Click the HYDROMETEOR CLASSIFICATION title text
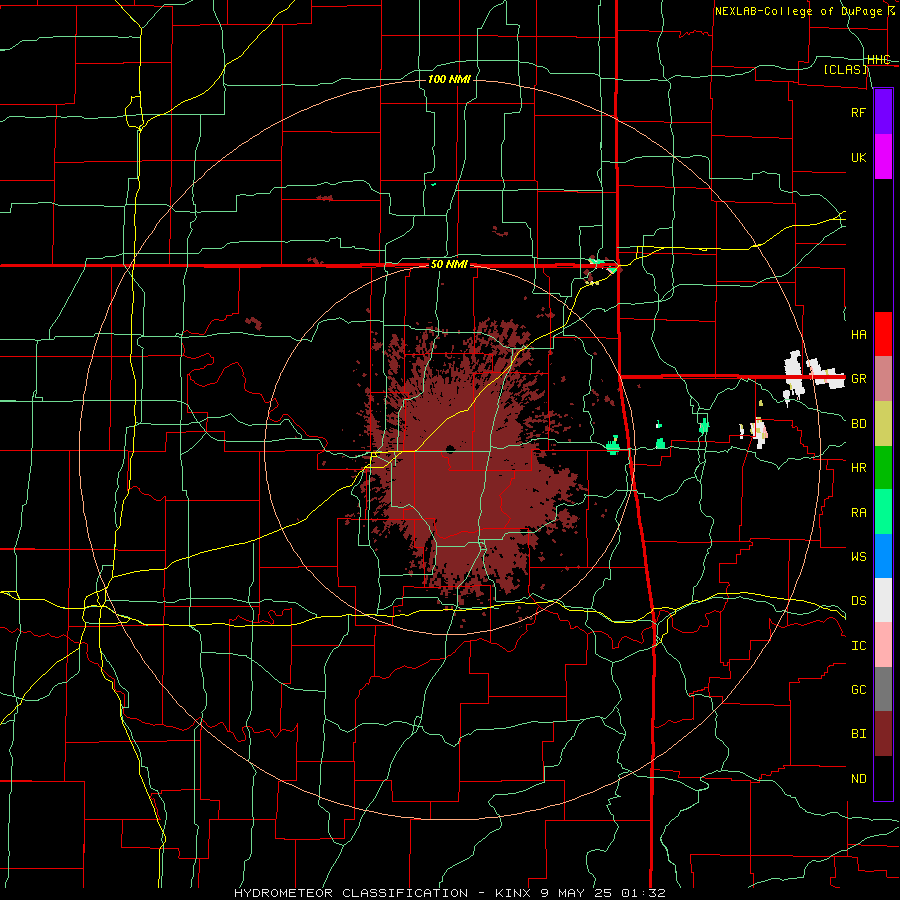Screen dimensions: 900x900 coord(351,893)
